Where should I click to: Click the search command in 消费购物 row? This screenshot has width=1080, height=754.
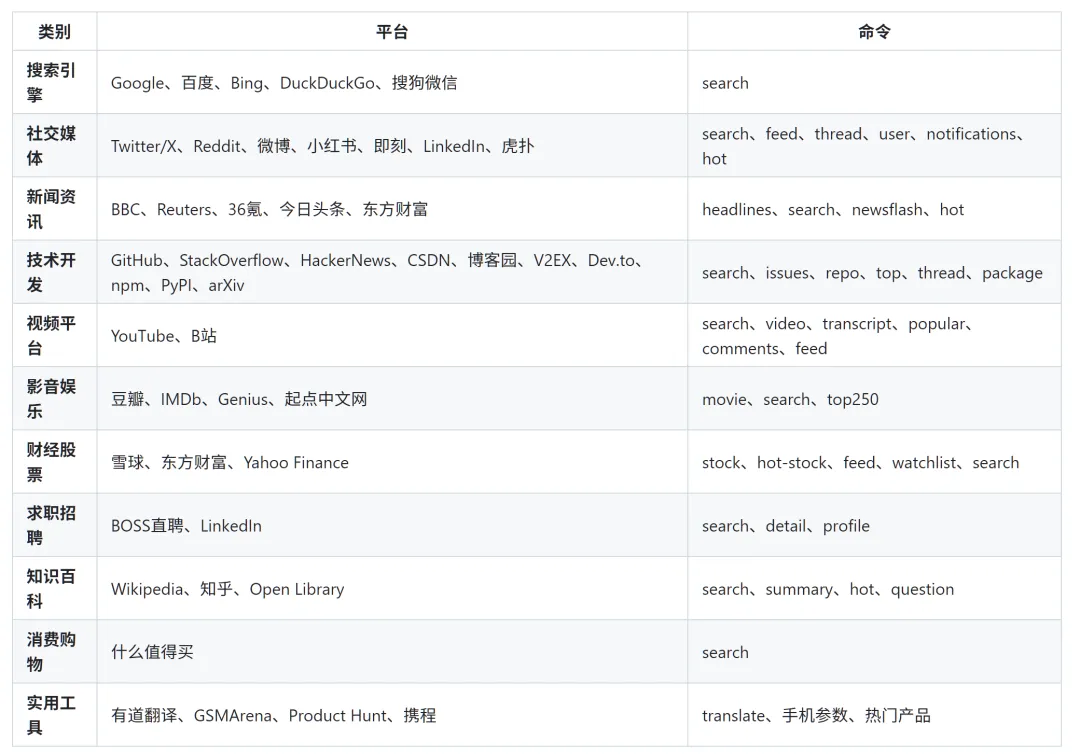pos(874,653)
